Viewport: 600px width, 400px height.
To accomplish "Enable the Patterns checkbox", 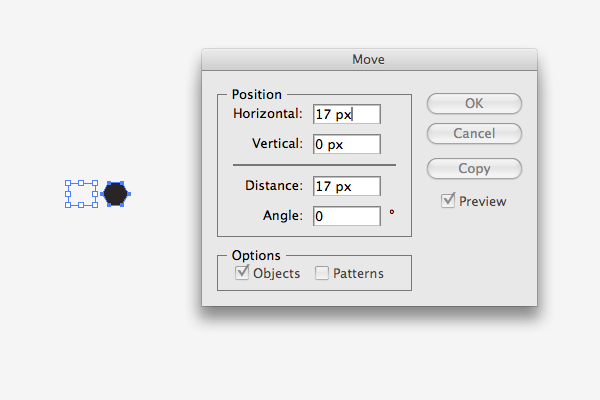I will pyautogui.click(x=322, y=273).
